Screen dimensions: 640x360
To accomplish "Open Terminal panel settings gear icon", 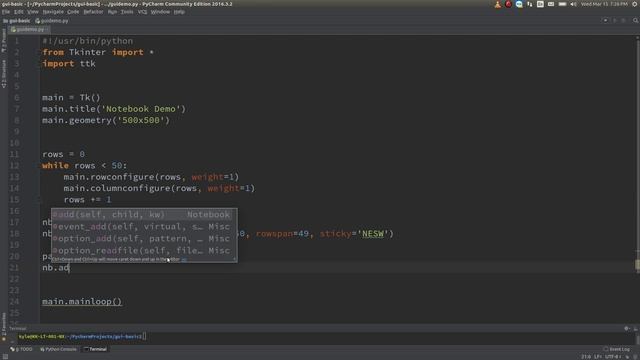I will [x=627, y=329].
